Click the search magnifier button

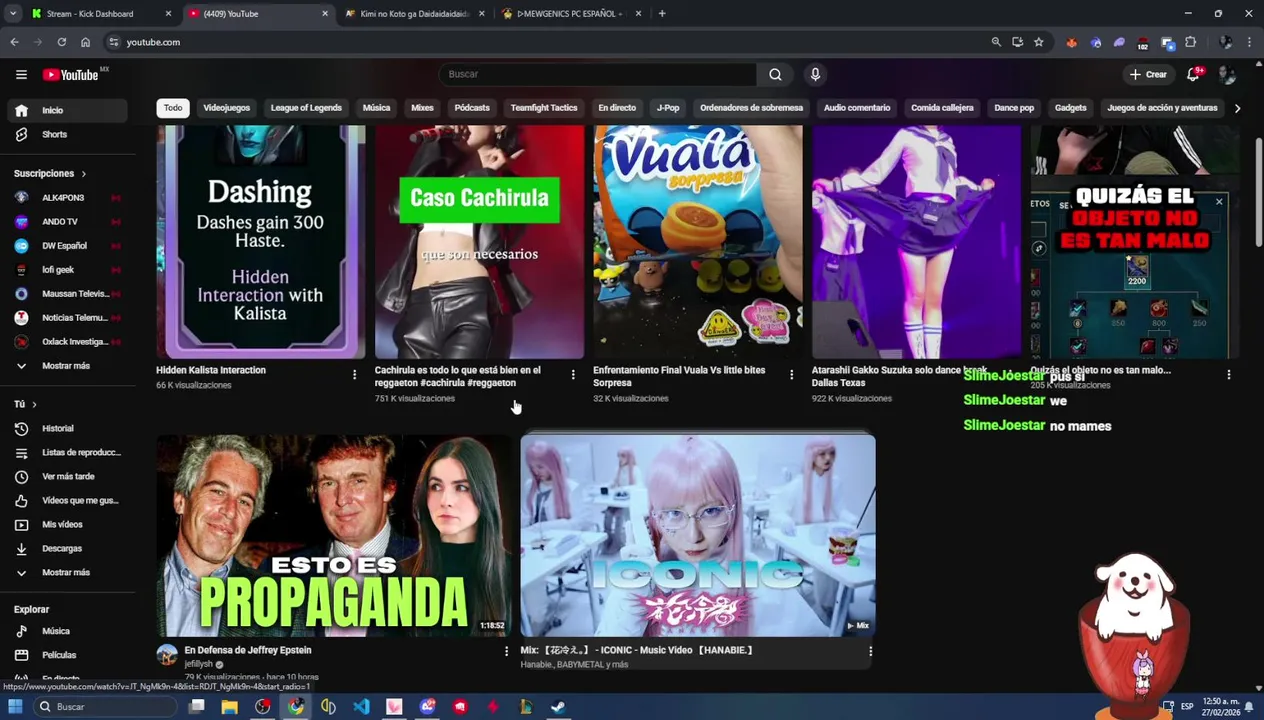775,74
